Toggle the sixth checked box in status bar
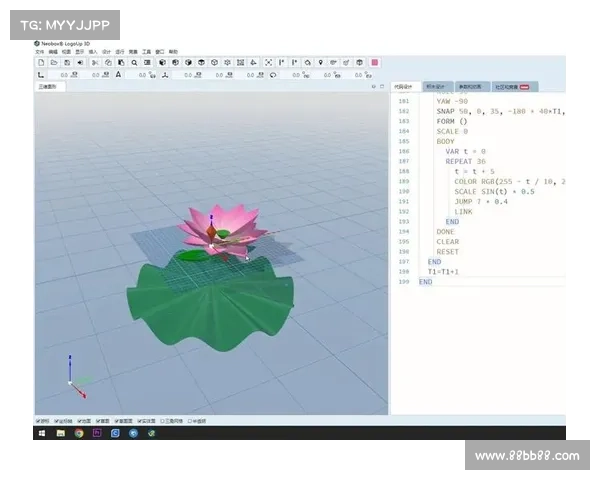This screenshot has width=600, height=480. (x=140, y=421)
